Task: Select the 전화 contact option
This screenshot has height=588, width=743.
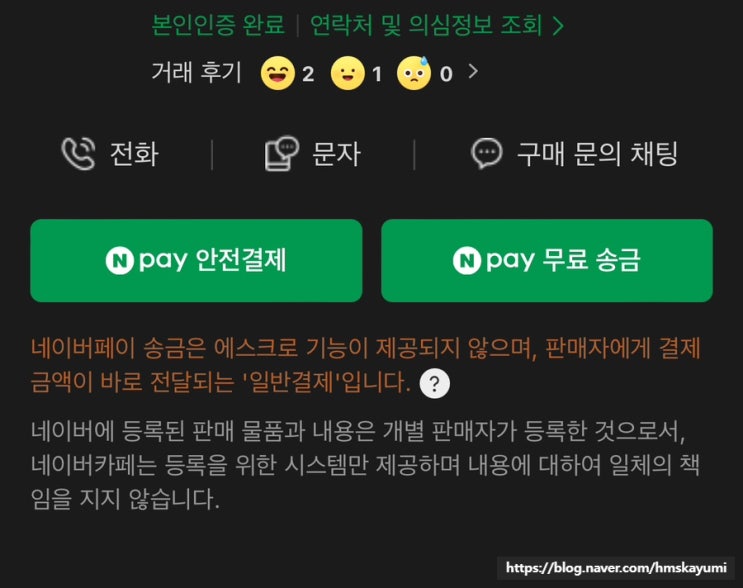Action: (110, 154)
